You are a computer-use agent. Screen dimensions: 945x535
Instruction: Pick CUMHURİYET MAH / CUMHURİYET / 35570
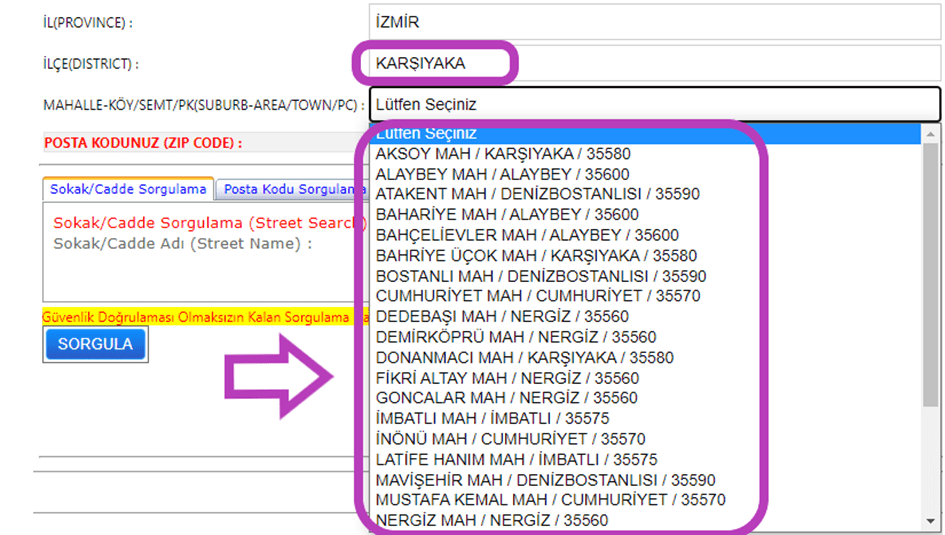(538, 296)
